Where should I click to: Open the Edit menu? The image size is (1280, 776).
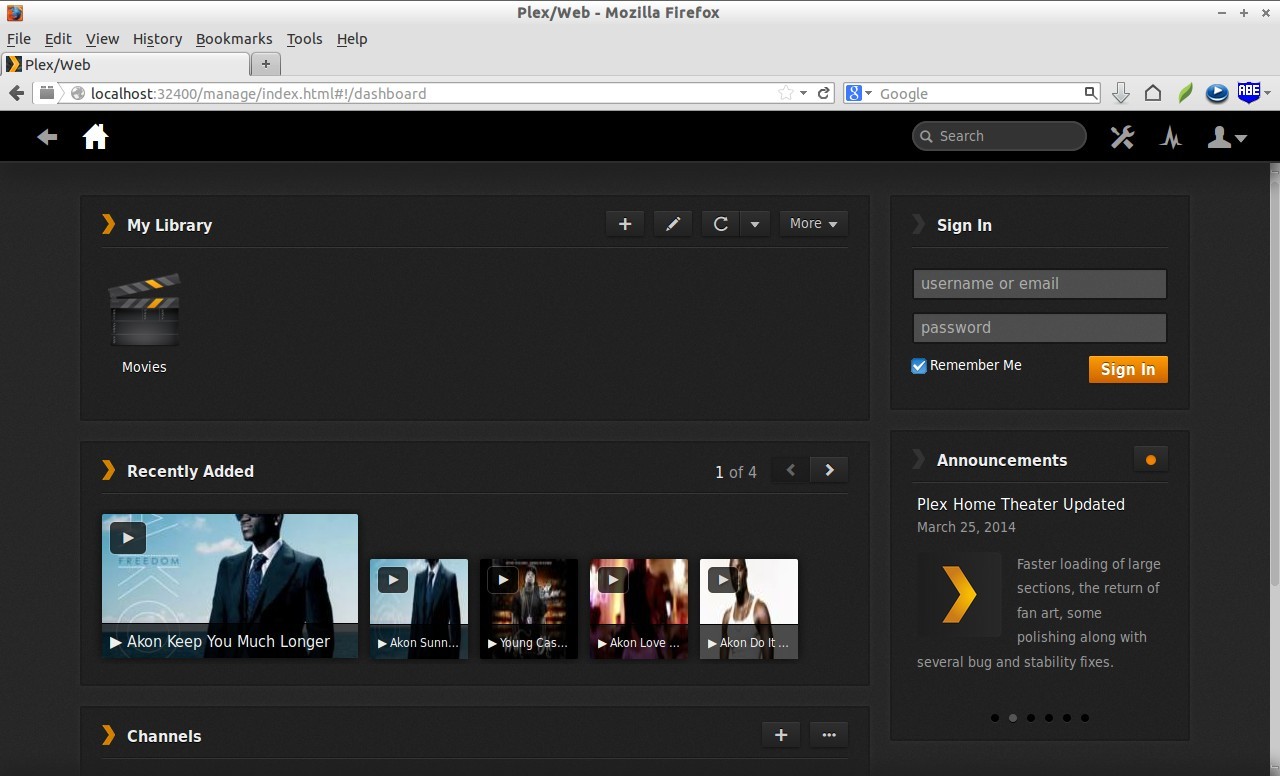coord(58,39)
